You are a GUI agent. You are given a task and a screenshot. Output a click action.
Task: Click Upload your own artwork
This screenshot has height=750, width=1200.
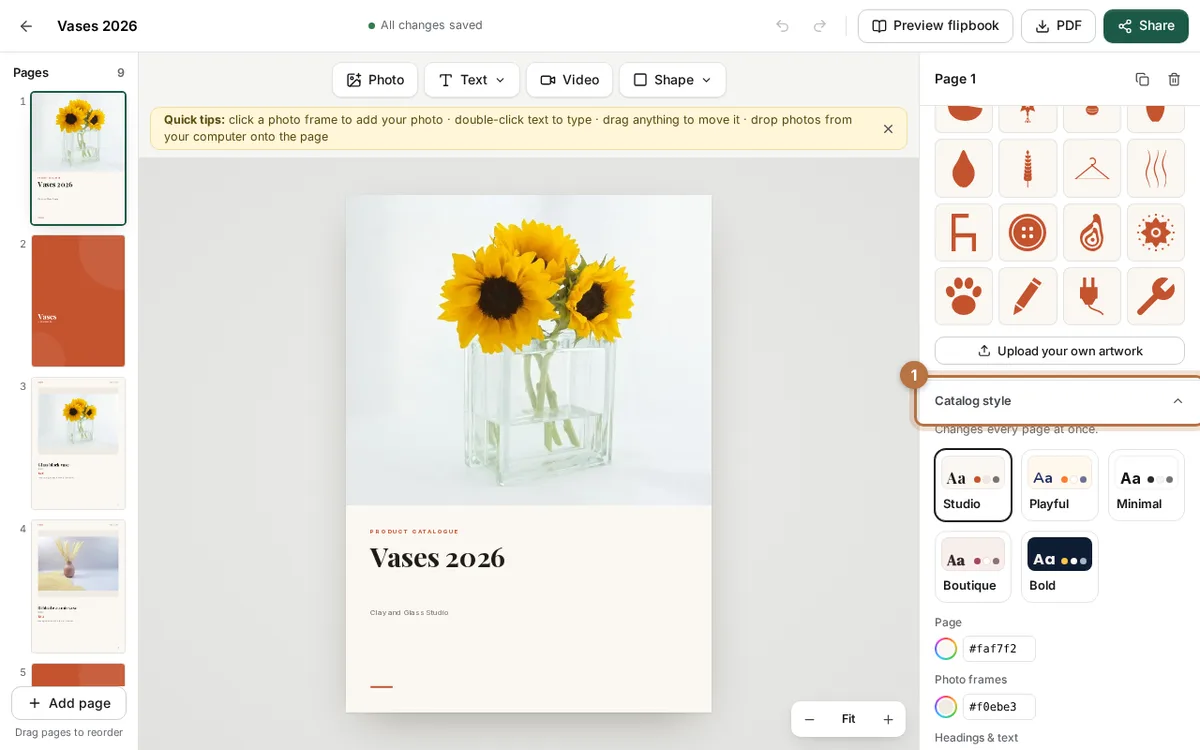[x=1059, y=351]
